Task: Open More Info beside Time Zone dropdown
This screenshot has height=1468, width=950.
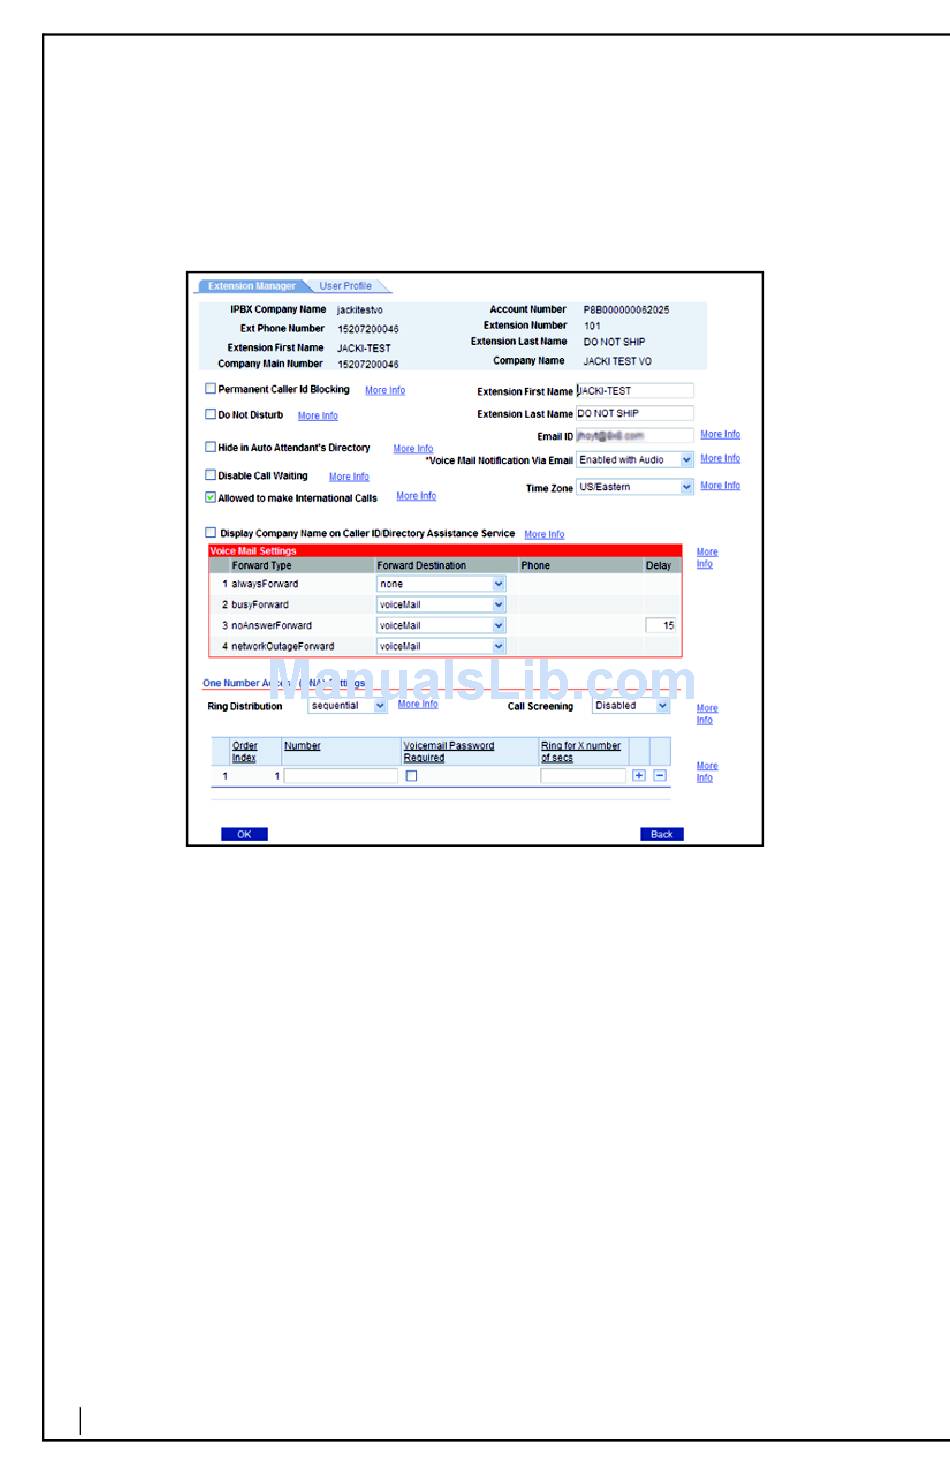Action: coord(720,486)
